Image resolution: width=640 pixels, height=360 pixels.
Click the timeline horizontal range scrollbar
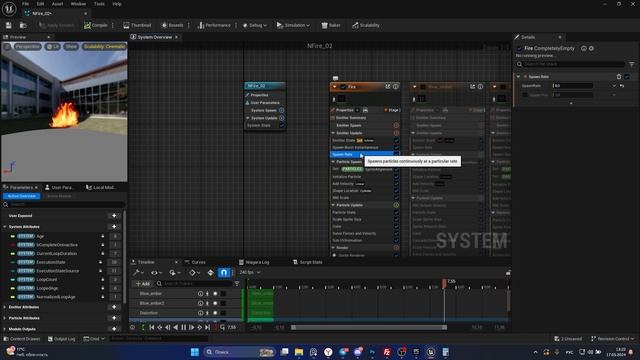[369, 327]
